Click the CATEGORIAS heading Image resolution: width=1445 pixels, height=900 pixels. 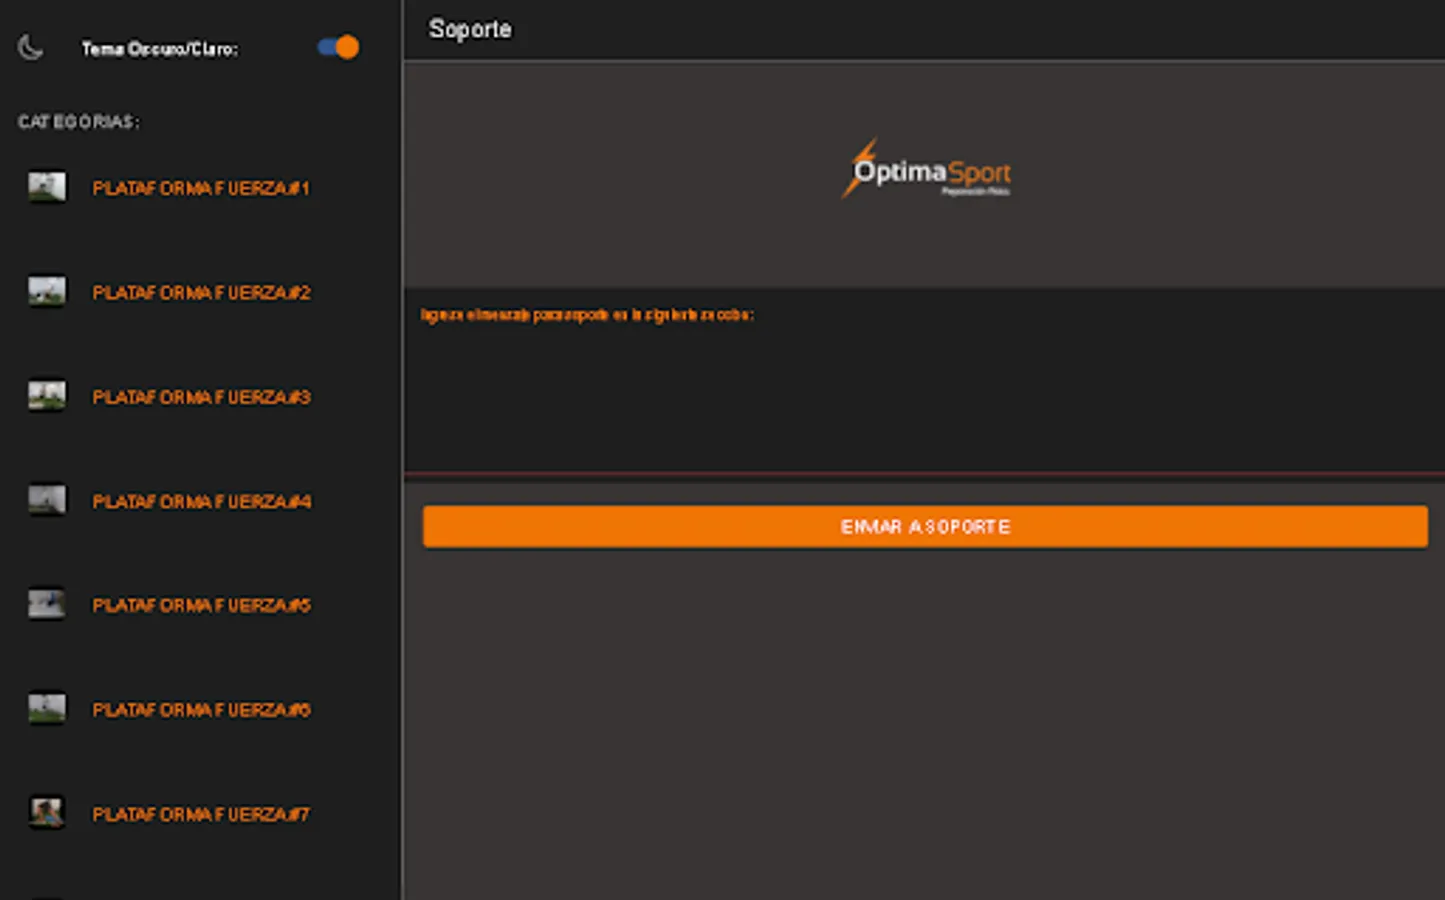(79, 122)
